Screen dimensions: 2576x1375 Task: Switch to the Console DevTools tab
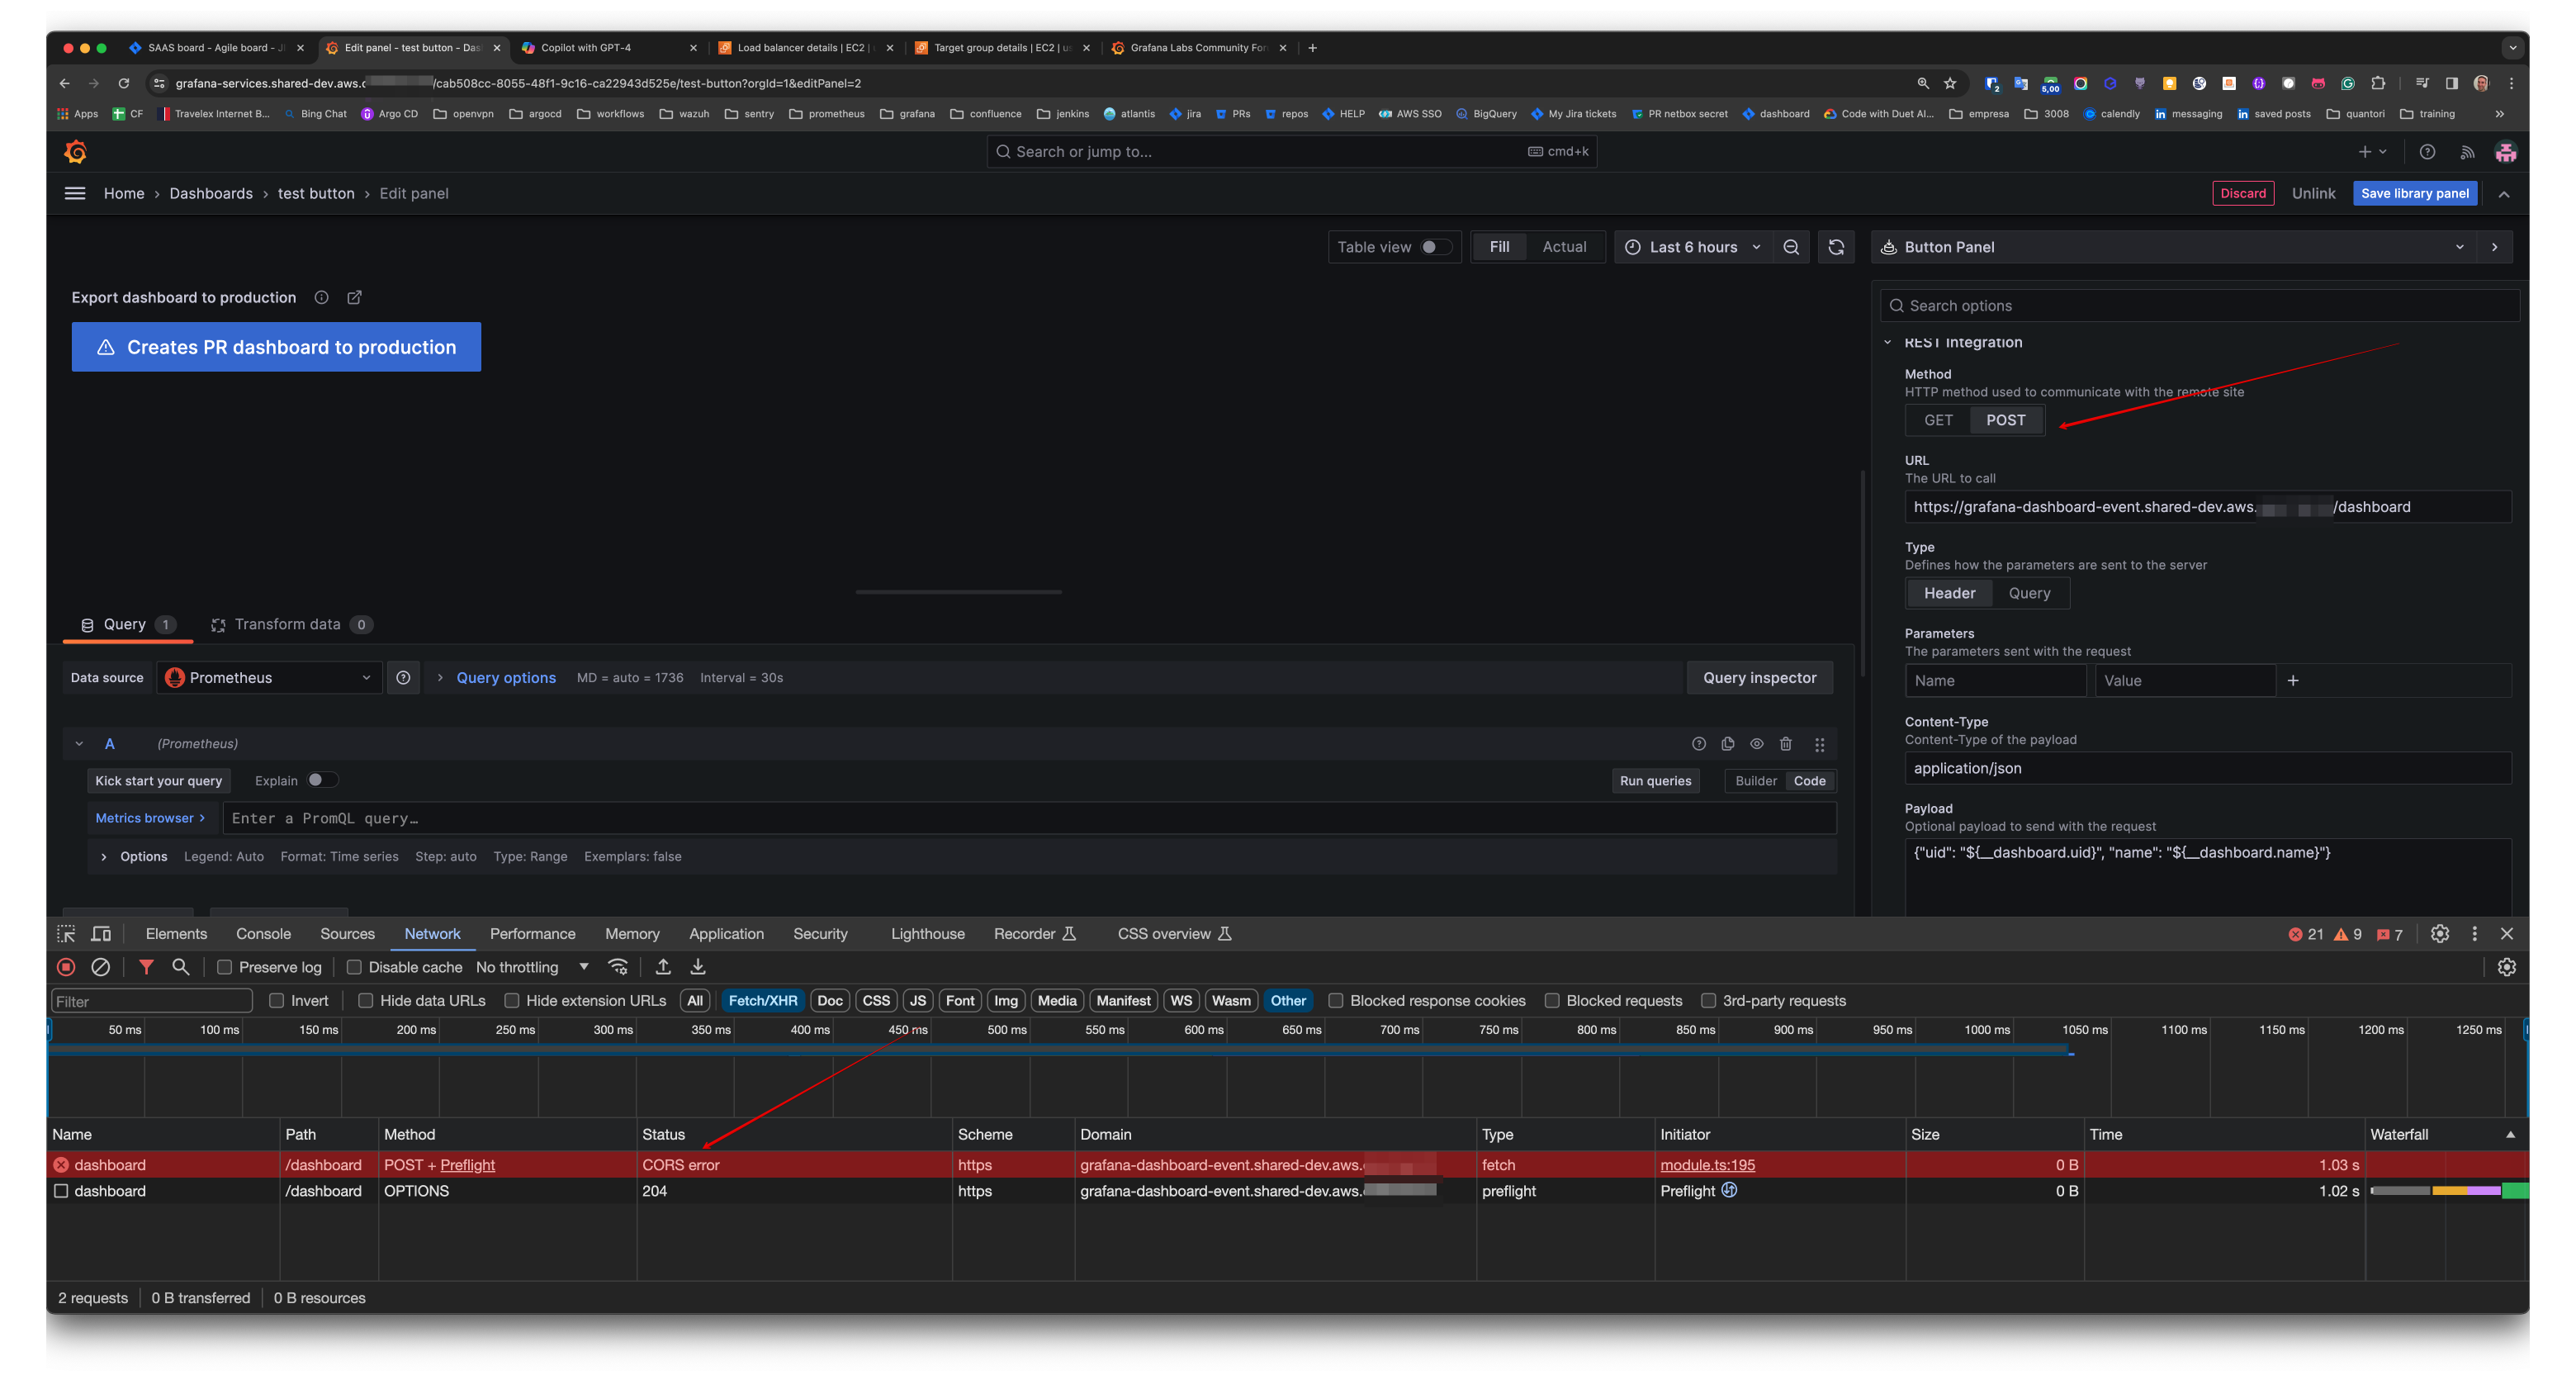coord(263,933)
